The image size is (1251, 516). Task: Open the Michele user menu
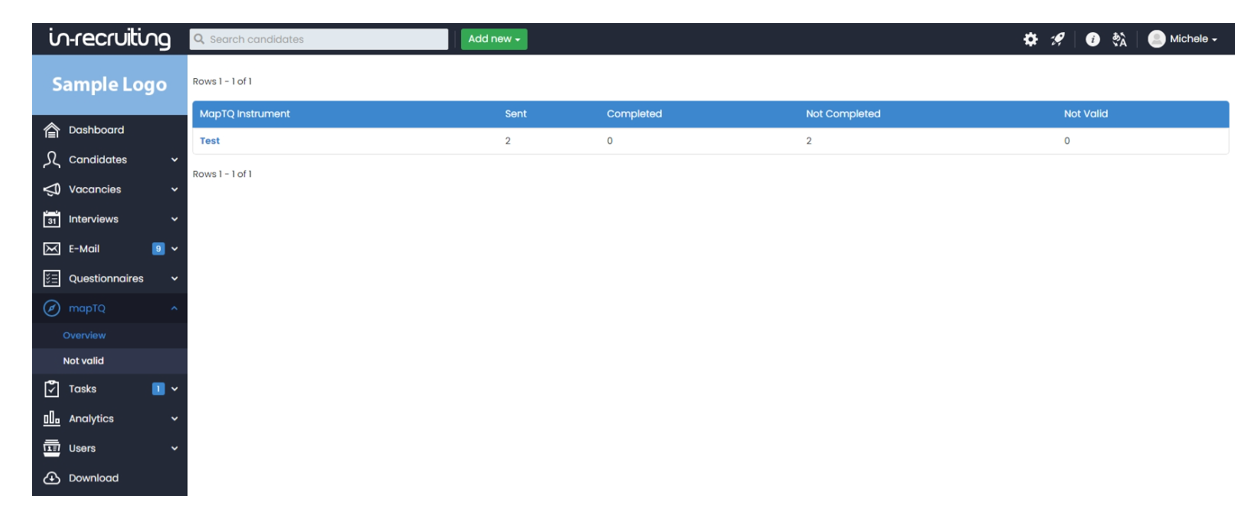click(x=1183, y=39)
